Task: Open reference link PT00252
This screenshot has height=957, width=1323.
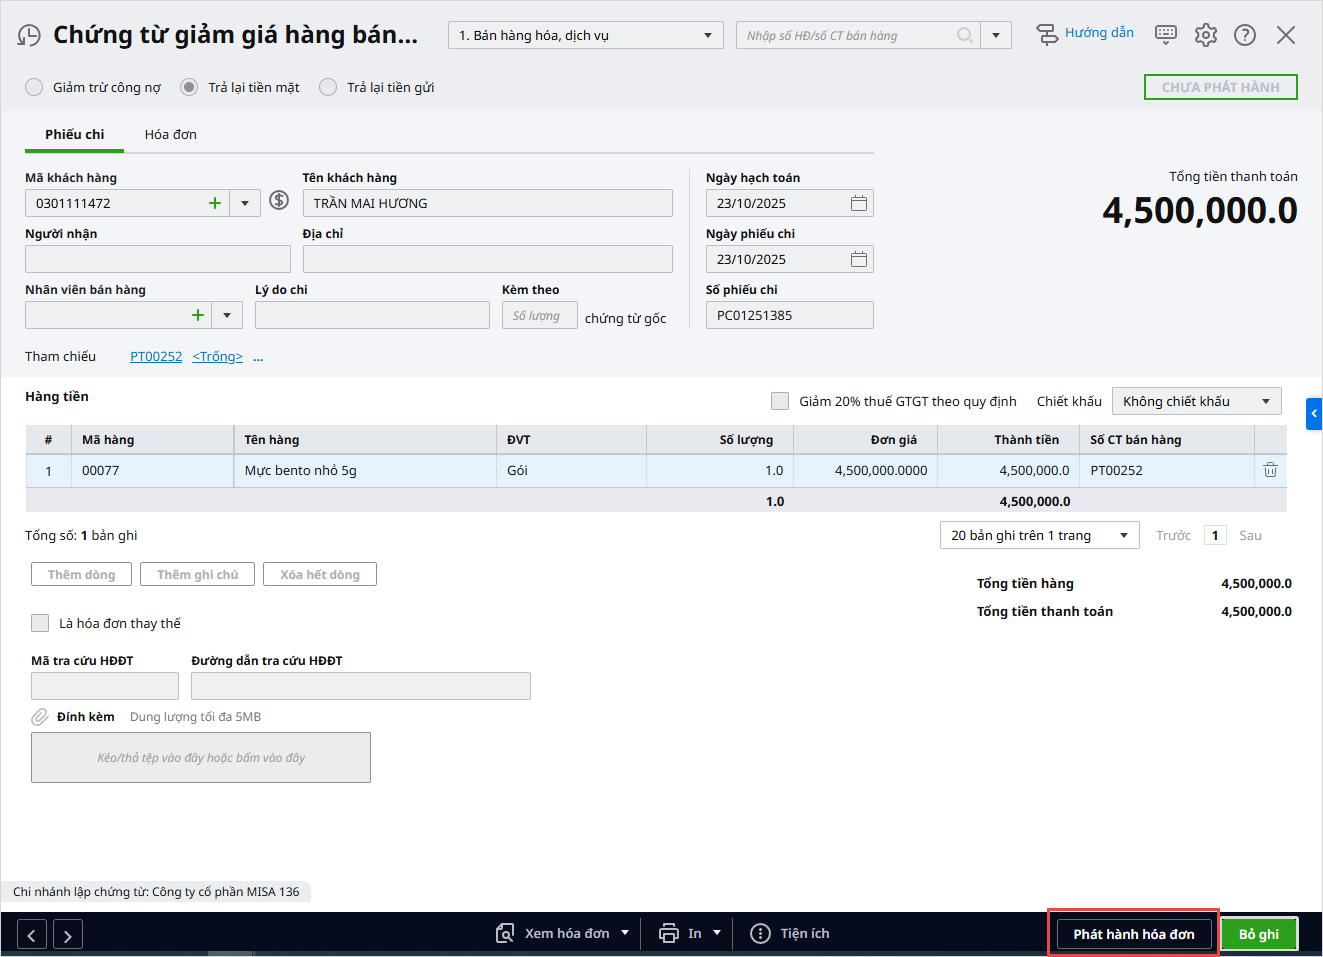Action: 156,357
